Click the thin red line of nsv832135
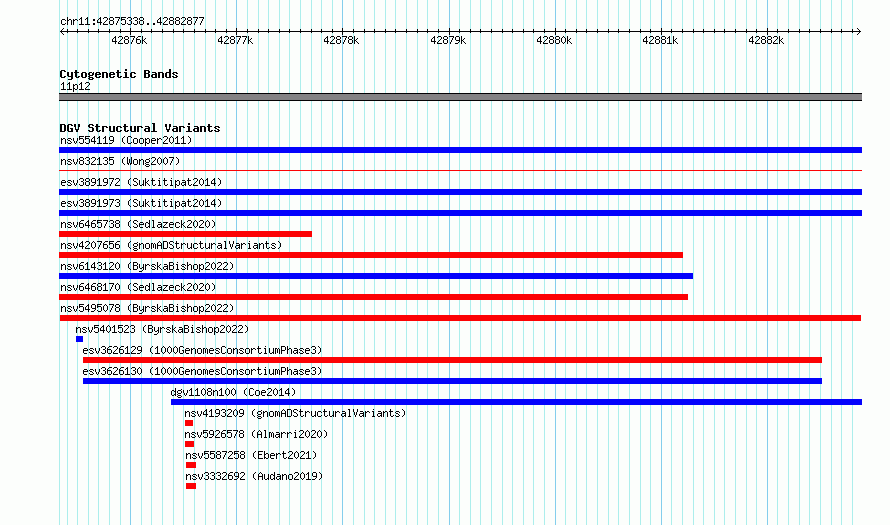This screenshot has width=890, height=525. (460, 170)
